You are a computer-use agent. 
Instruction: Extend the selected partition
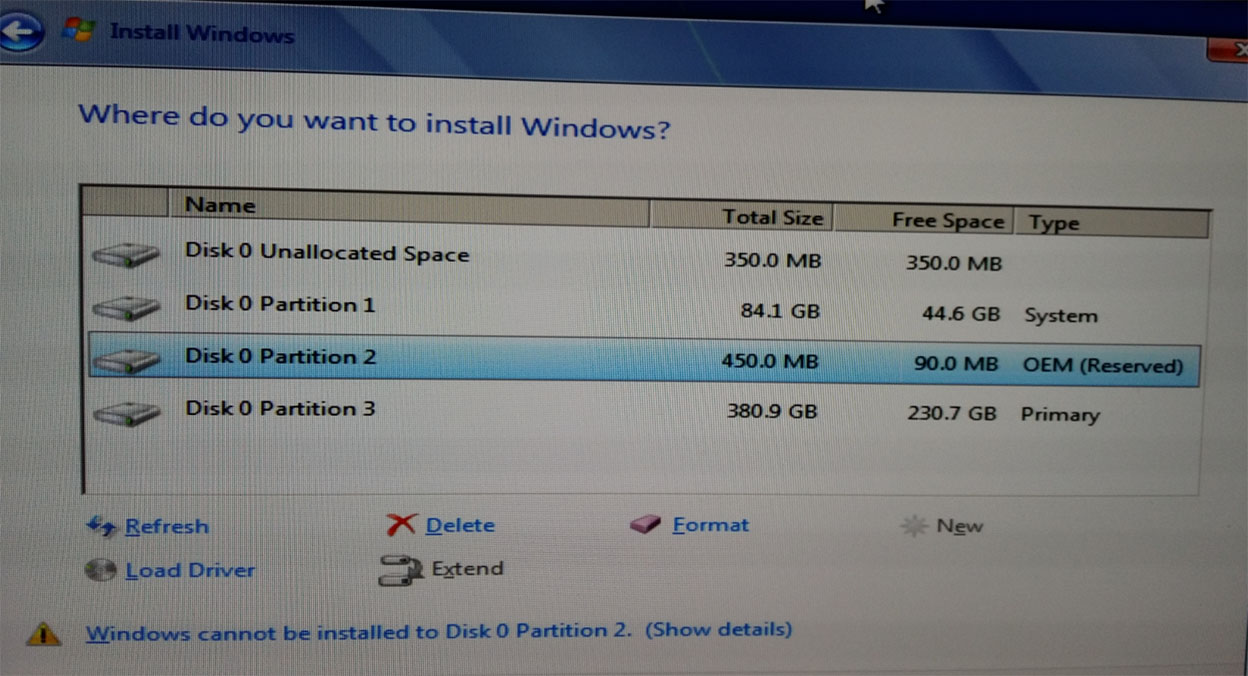[x=467, y=569]
